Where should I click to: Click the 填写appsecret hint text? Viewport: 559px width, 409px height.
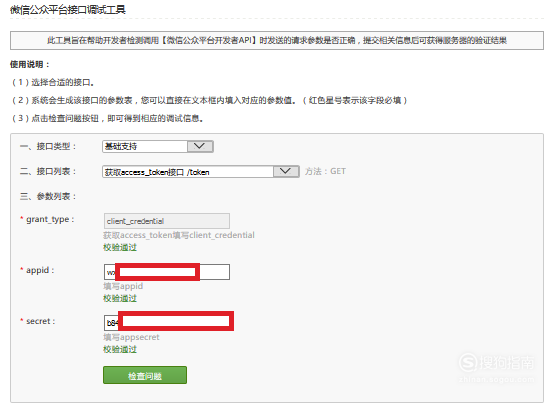click(x=131, y=337)
